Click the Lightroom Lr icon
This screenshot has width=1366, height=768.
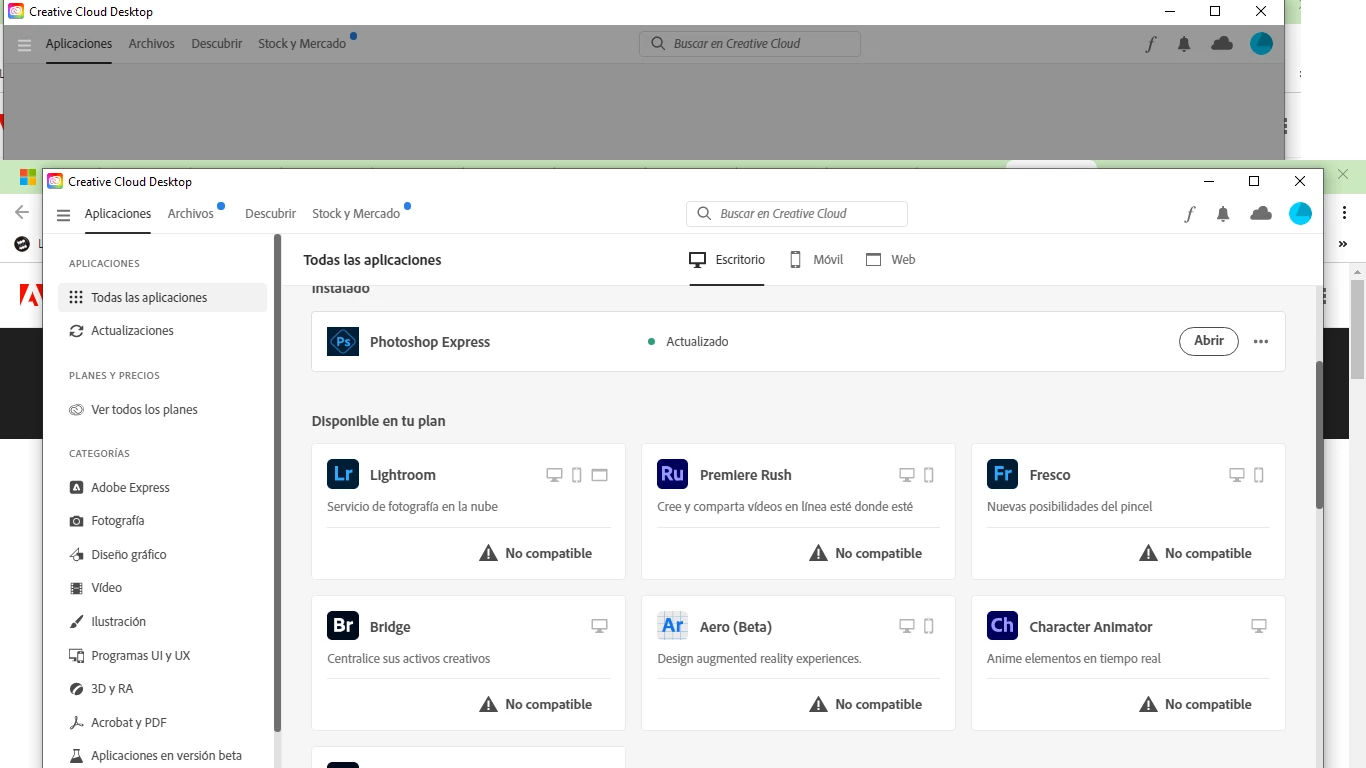tap(343, 474)
